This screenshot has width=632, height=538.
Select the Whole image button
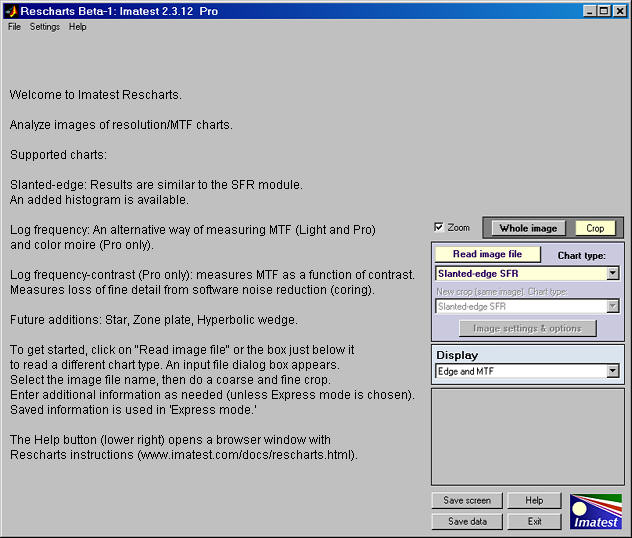[x=528, y=228]
